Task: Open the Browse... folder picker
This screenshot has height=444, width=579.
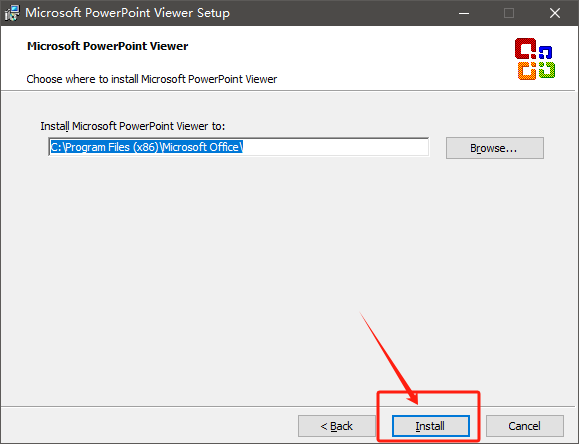Action: click(x=494, y=148)
